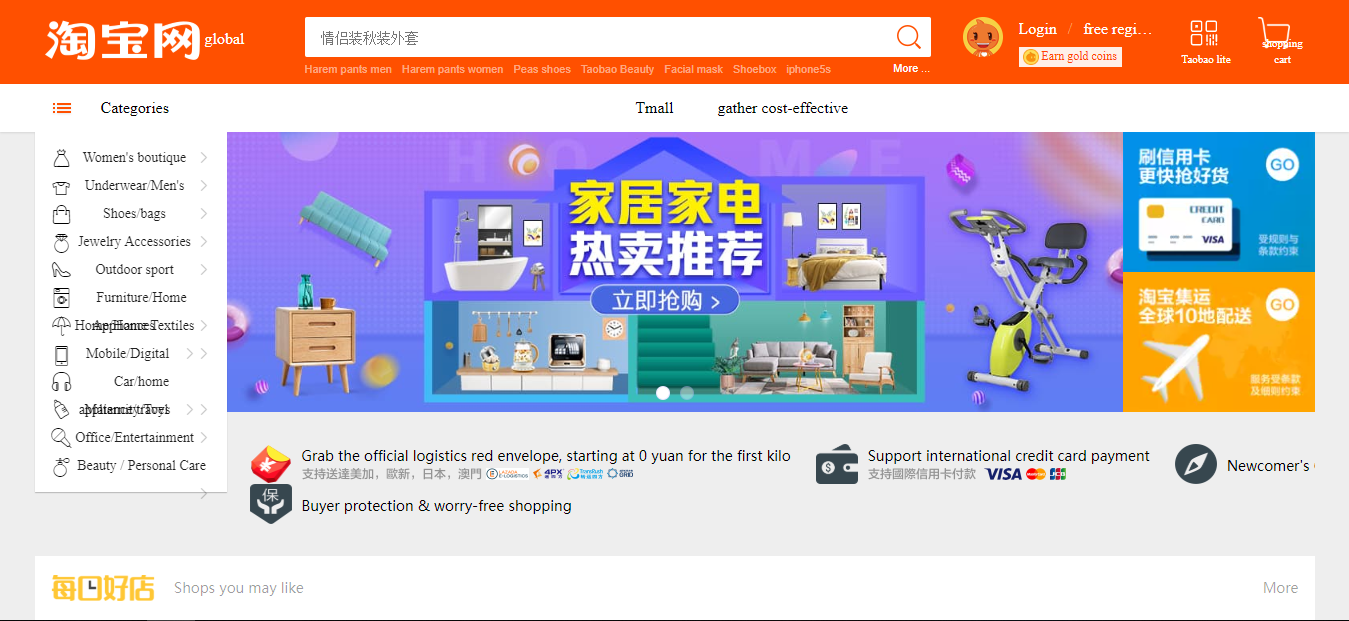
Task: Click the Jewelry Accessories ring icon
Action: click(61, 242)
